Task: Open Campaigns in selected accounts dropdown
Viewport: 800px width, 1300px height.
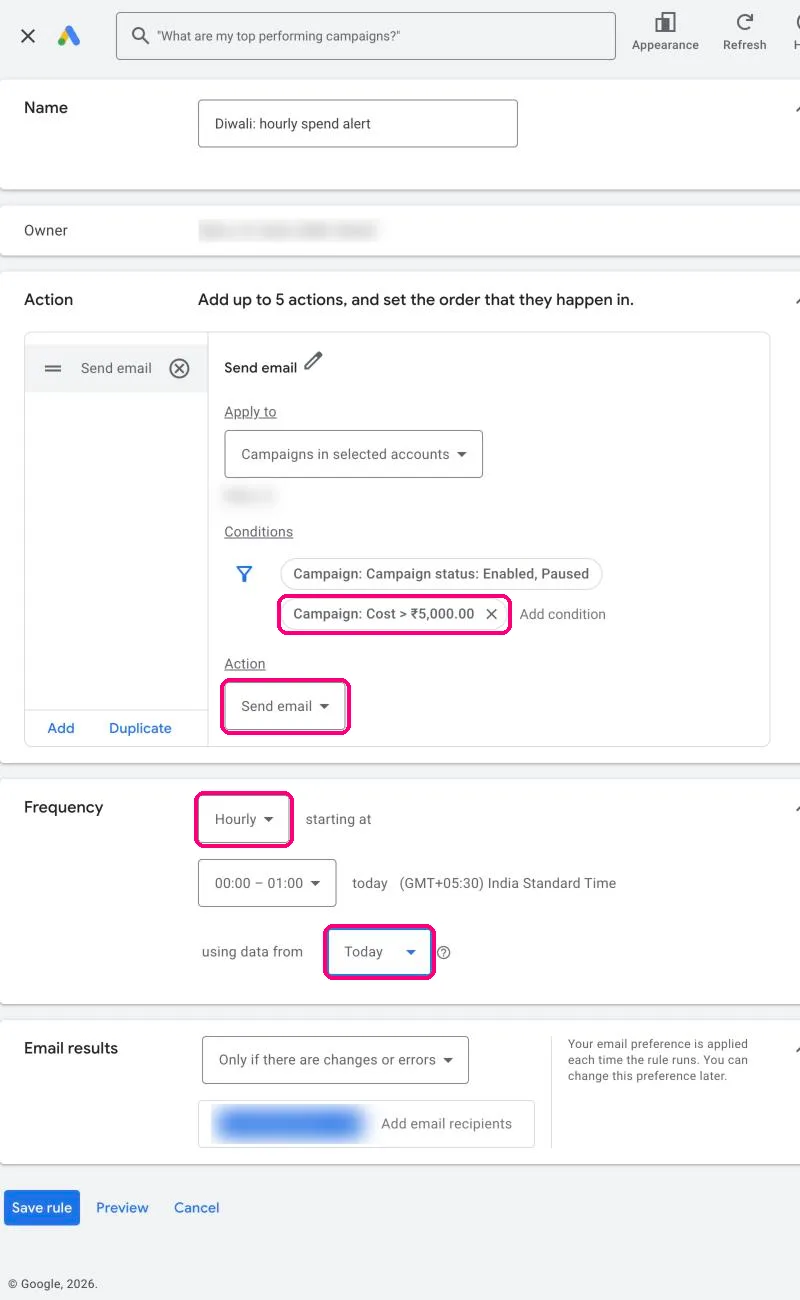Action: (x=354, y=454)
